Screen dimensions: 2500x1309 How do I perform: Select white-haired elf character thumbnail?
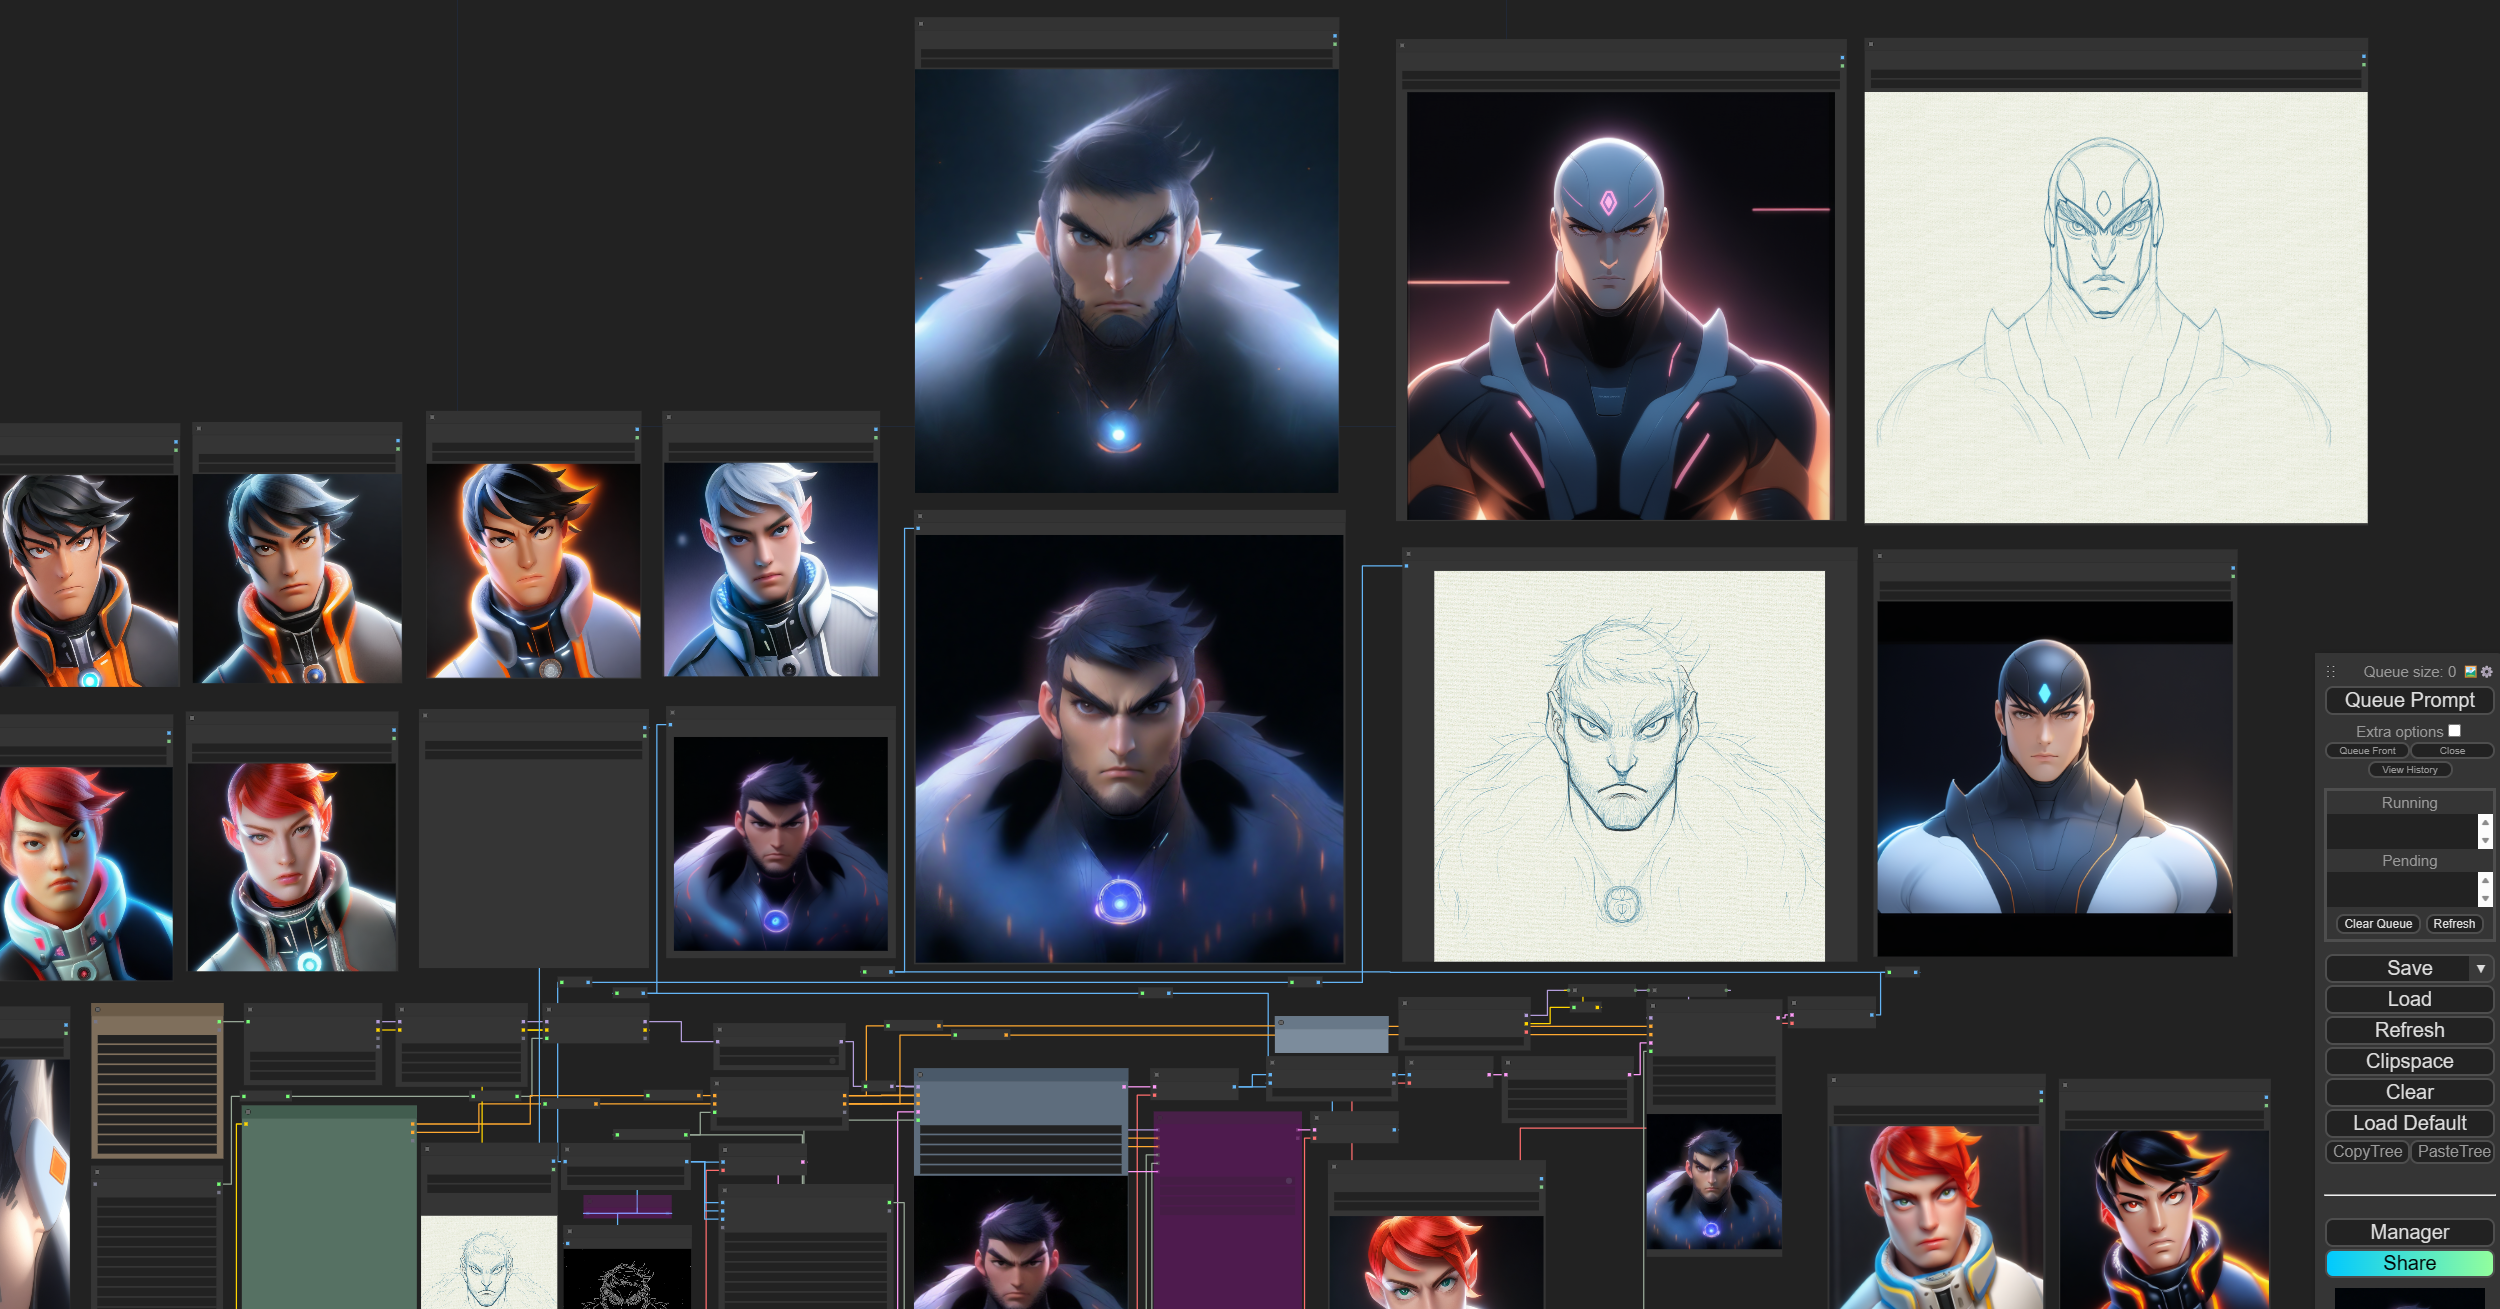(x=771, y=570)
